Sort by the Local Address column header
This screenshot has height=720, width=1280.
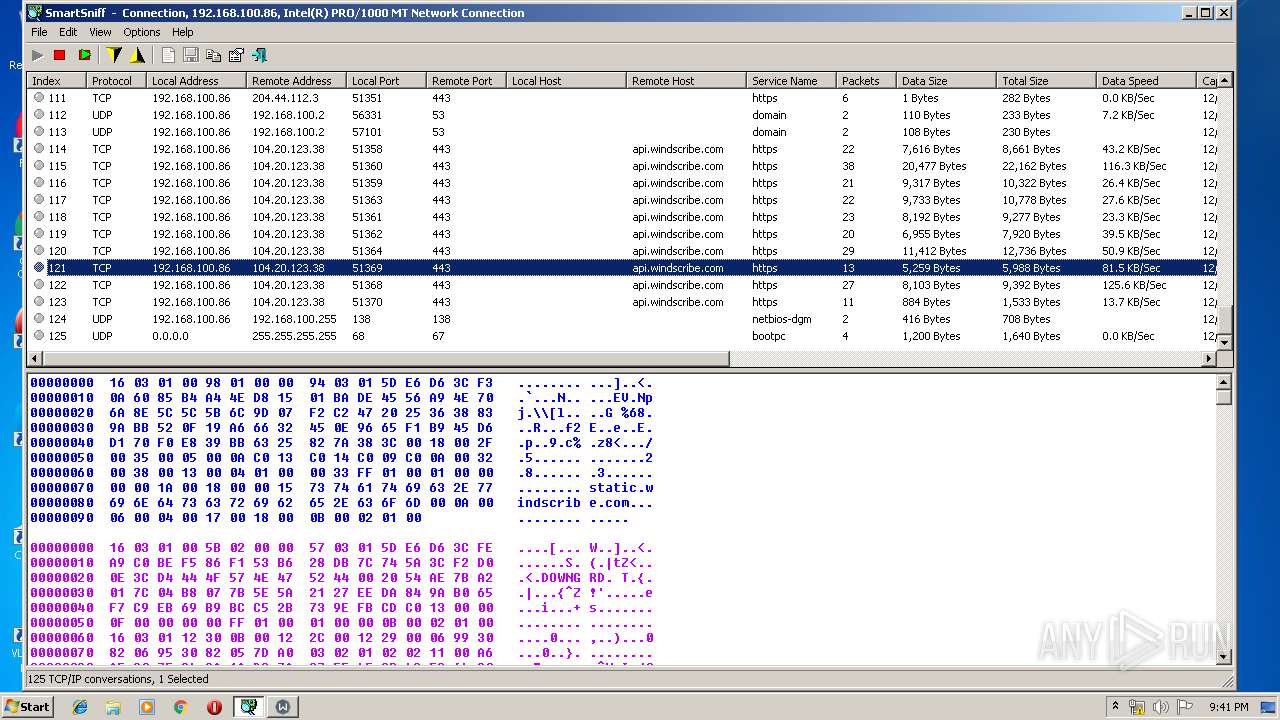point(196,81)
